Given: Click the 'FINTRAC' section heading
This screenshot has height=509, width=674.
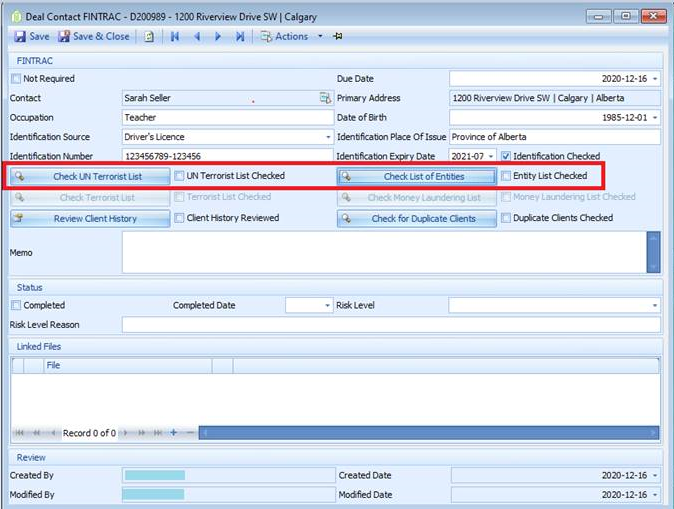Looking at the screenshot, I should click(x=34, y=61).
